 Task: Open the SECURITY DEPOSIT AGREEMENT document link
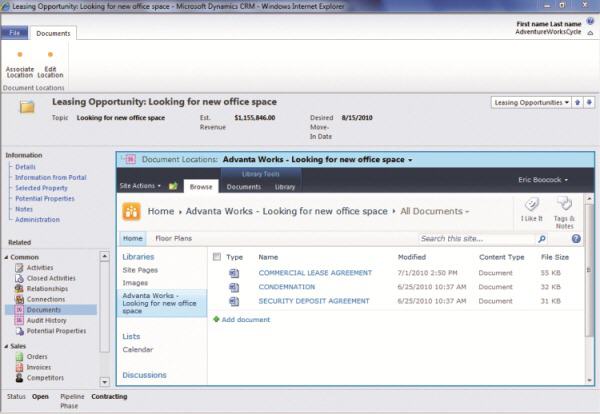click(314, 300)
